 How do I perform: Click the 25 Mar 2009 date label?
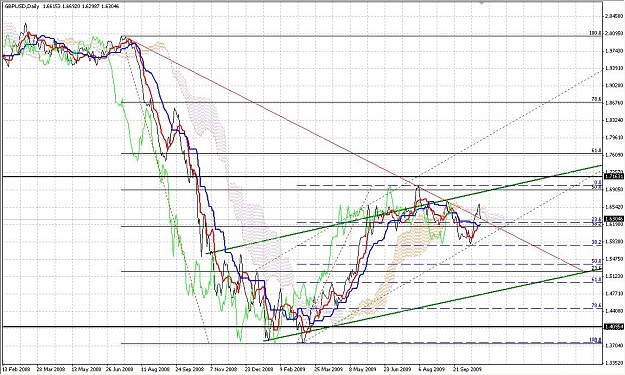329,369
